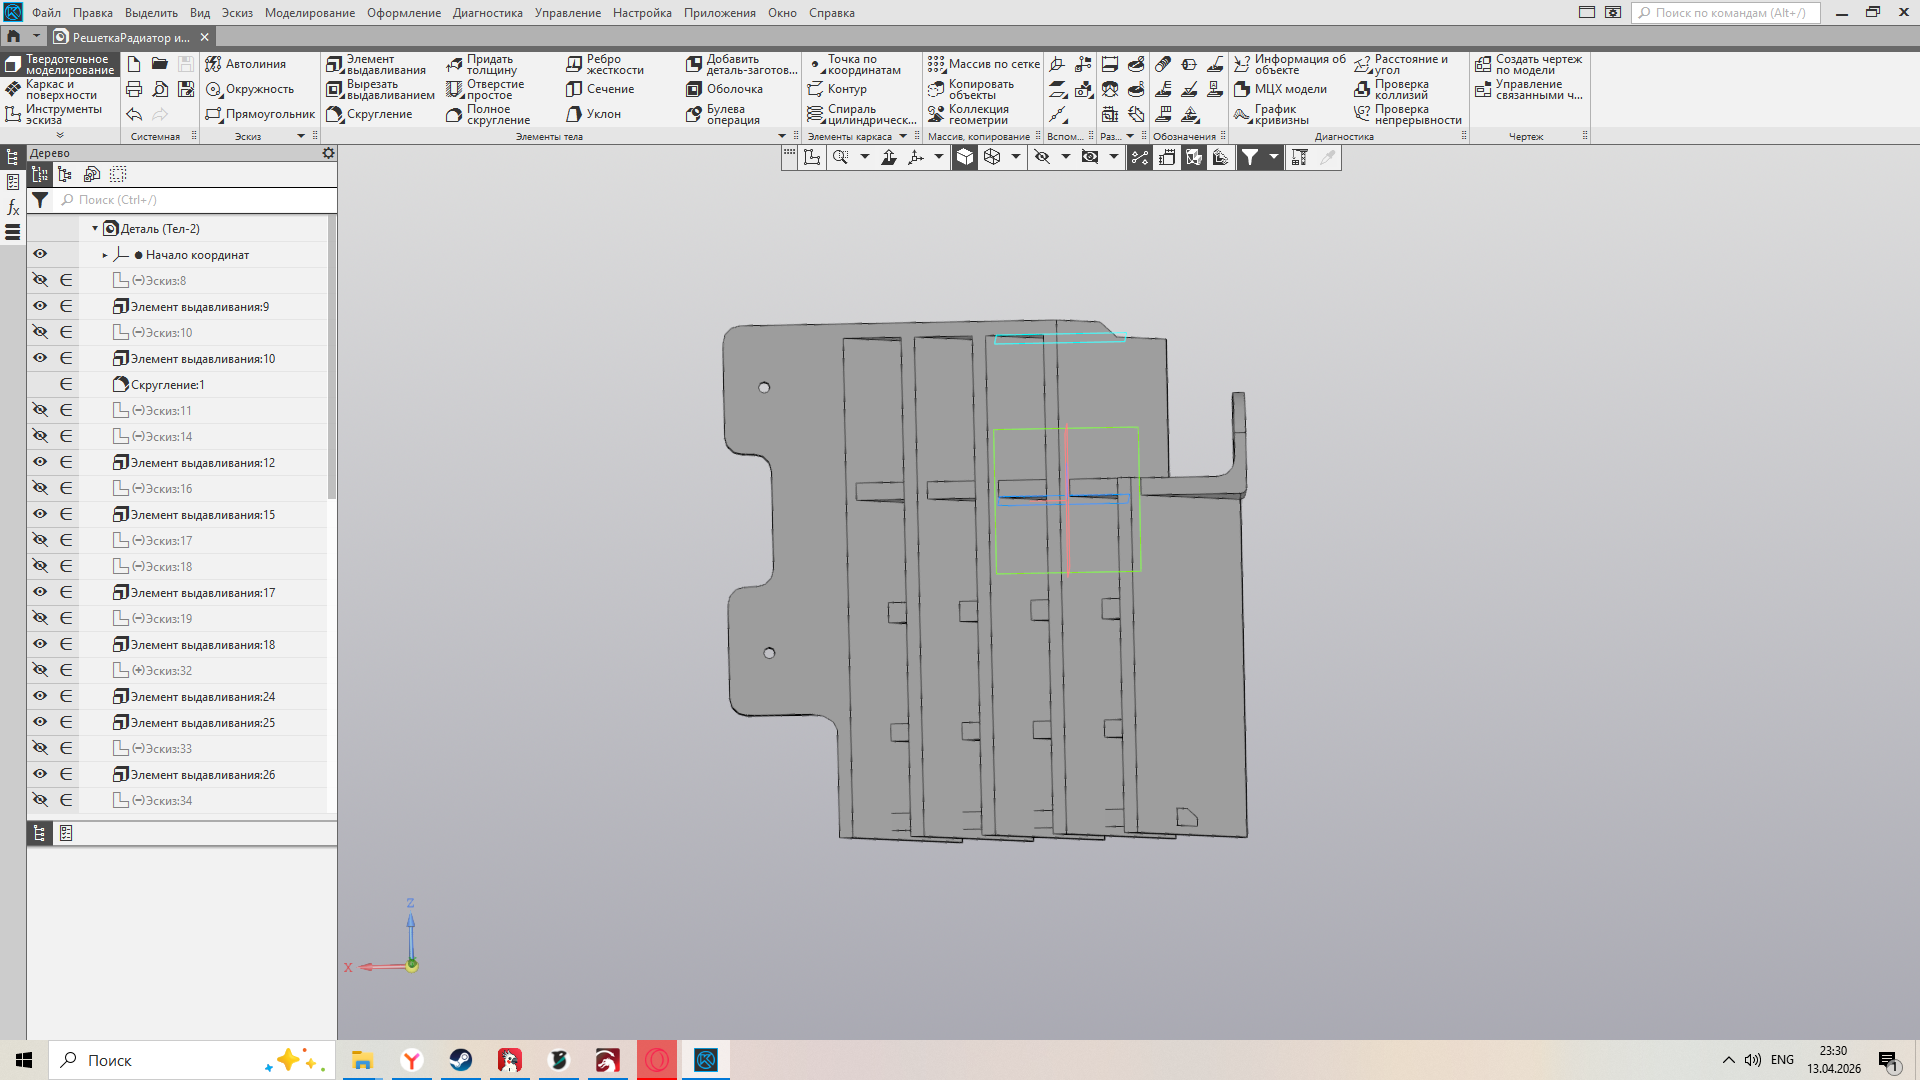Click the Спираль цилиндрическая tool
Image resolution: width=1920 pixels, height=1080 pixels.
(x=862, y=114)
